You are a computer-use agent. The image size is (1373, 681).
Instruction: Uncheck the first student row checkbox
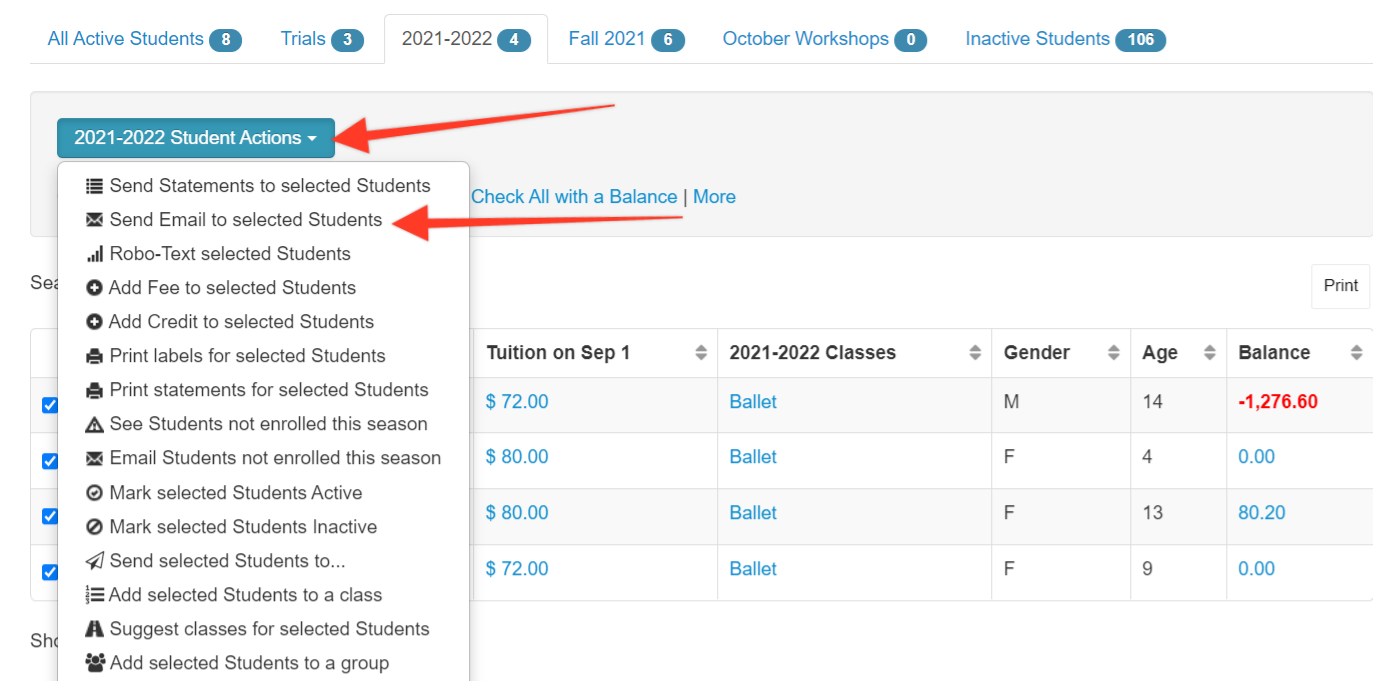point(50,405)
